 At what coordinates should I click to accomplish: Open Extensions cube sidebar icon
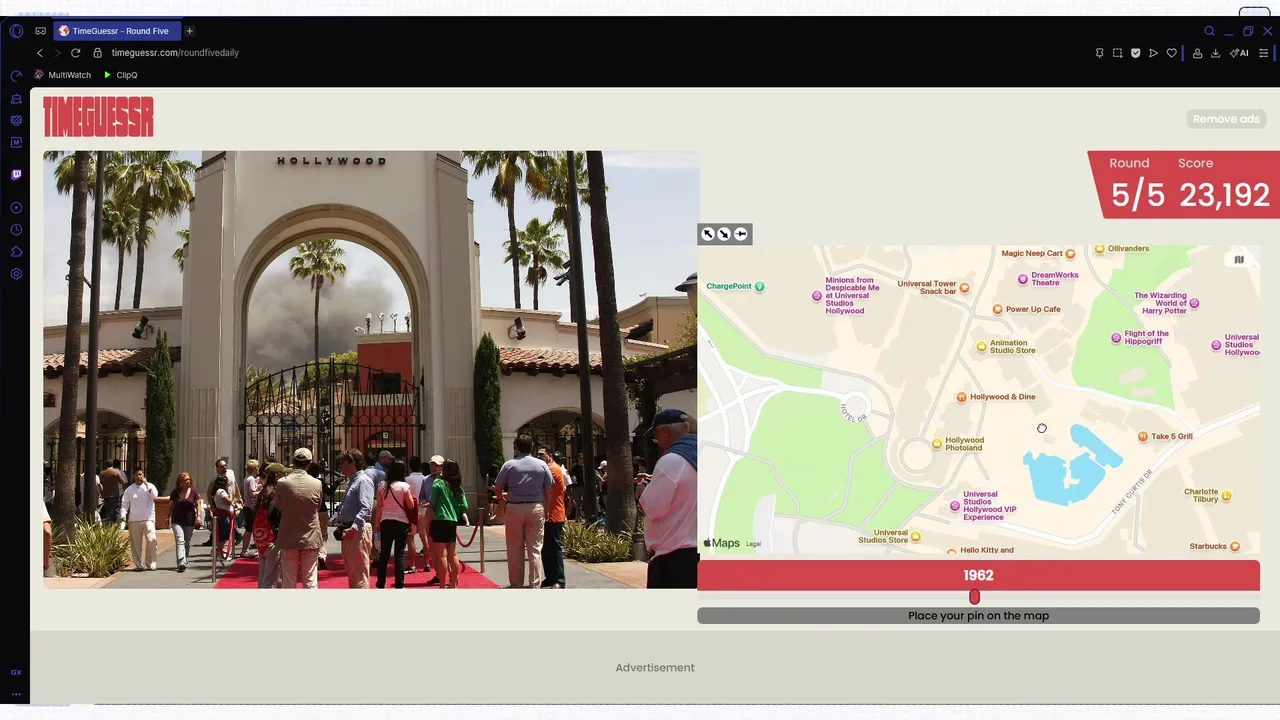16,252
